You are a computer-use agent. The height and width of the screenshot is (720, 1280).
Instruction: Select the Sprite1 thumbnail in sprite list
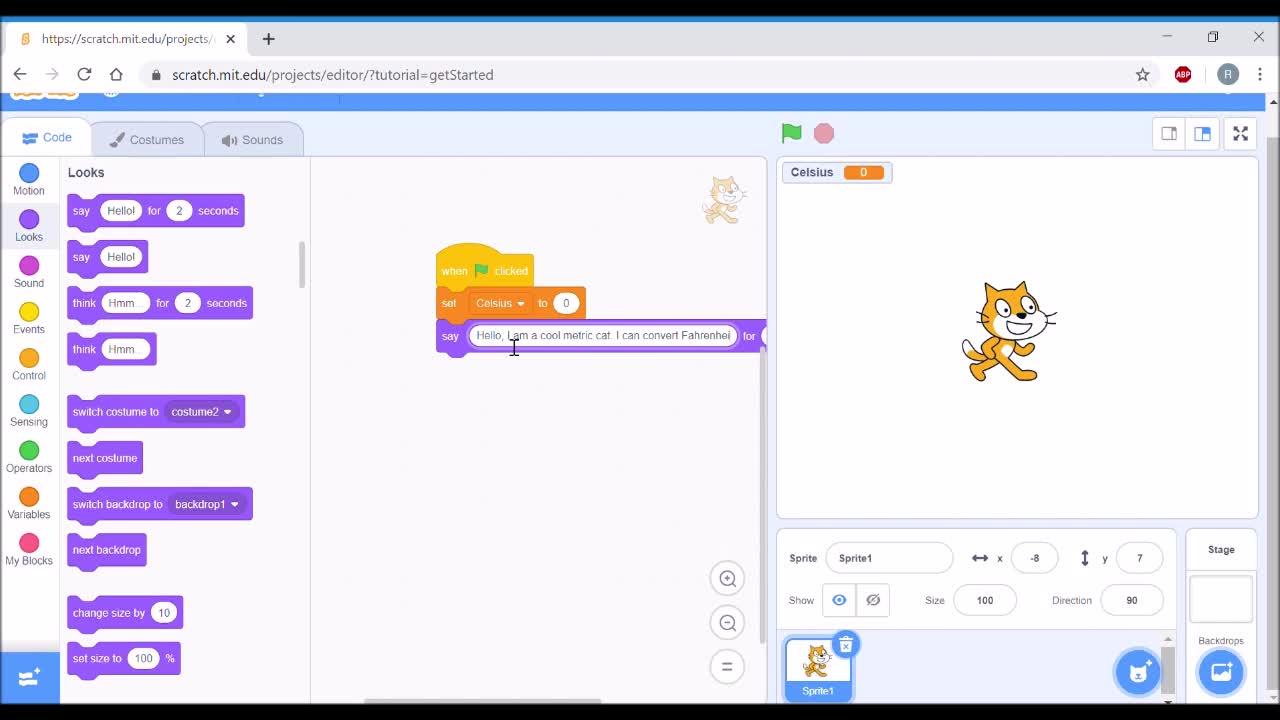[818, 669]
